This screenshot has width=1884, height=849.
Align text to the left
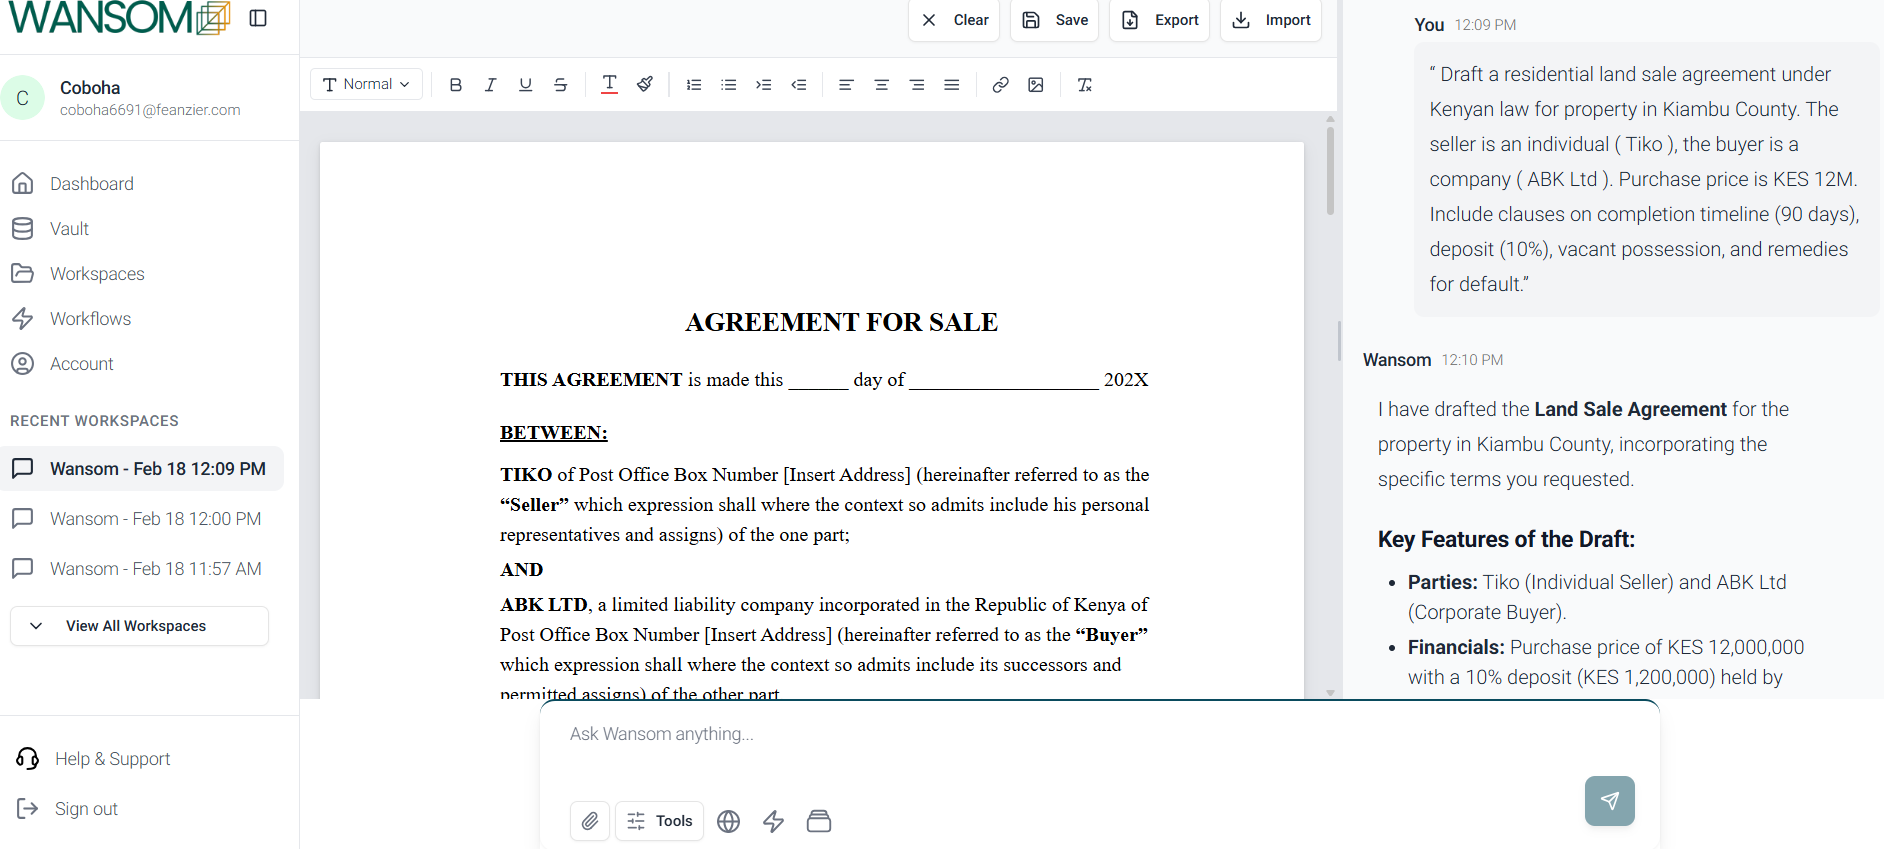(x=846, y=85)
